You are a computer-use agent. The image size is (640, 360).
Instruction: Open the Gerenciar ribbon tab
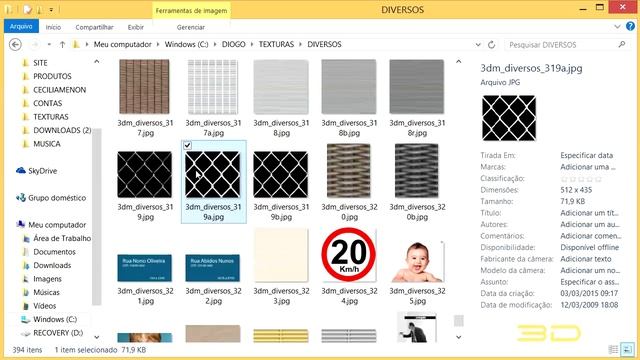tap(191, 27)
